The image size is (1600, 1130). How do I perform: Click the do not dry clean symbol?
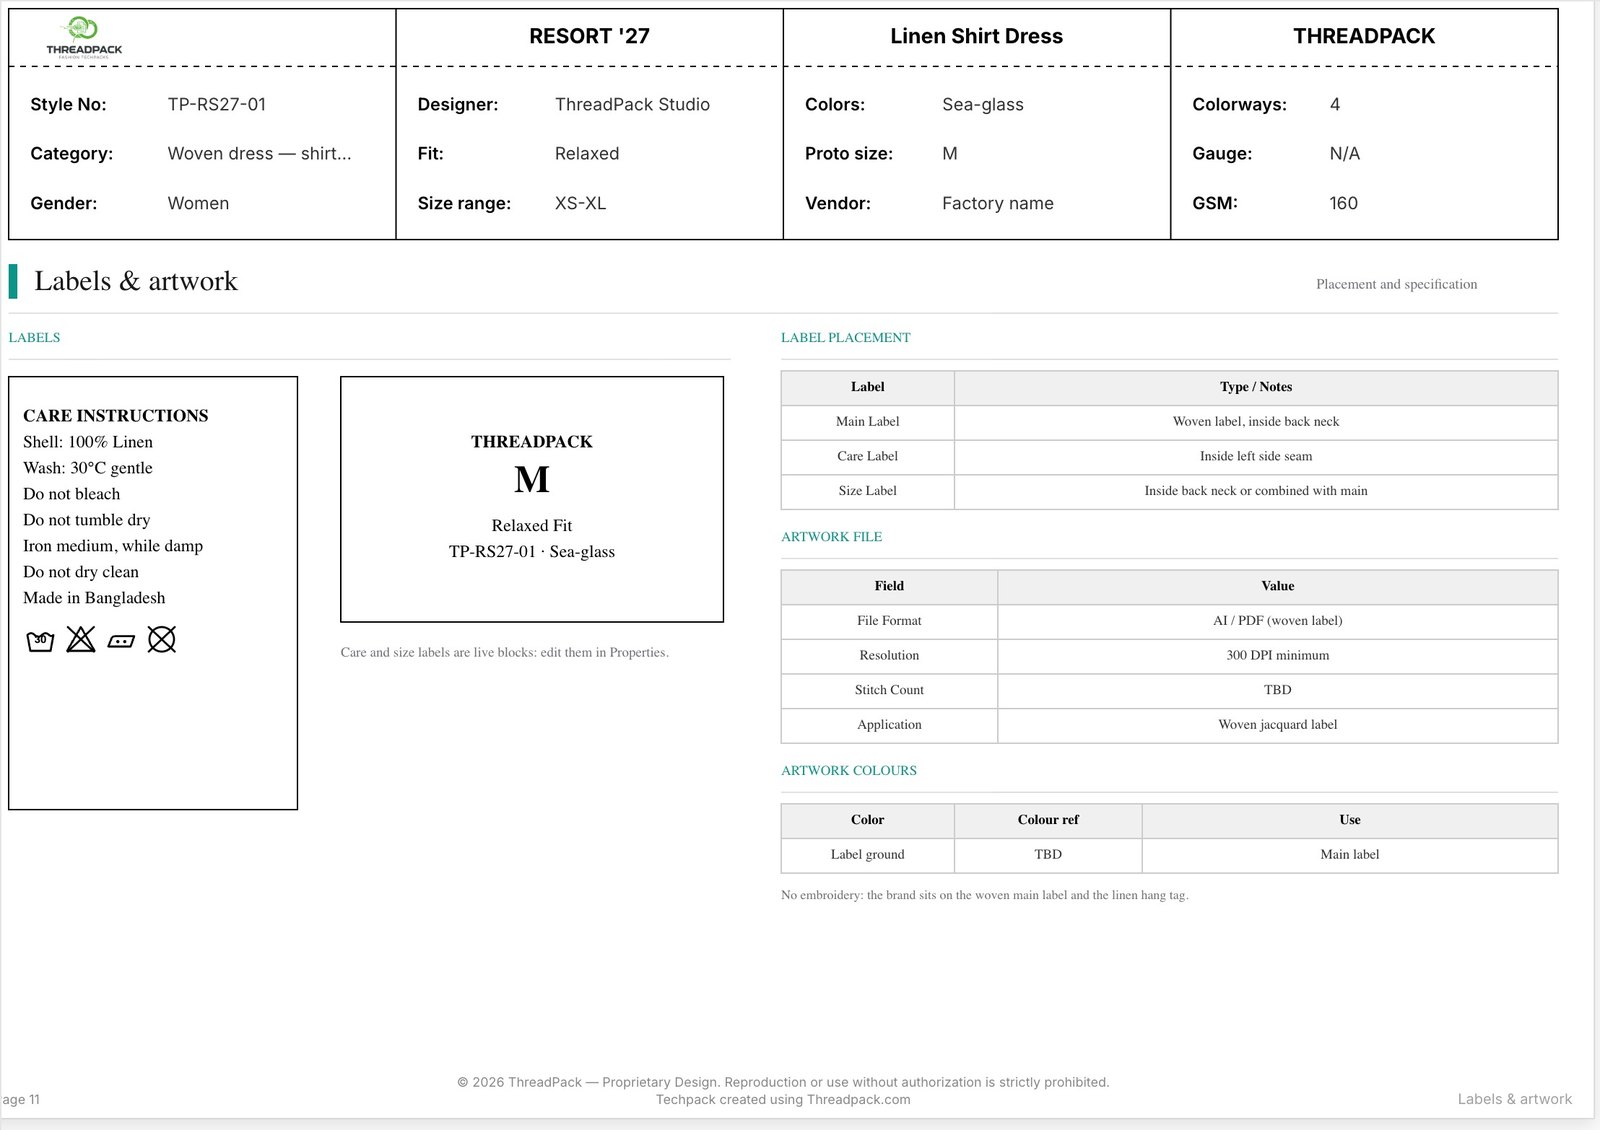pyautogui.click(x=162, y=639)
